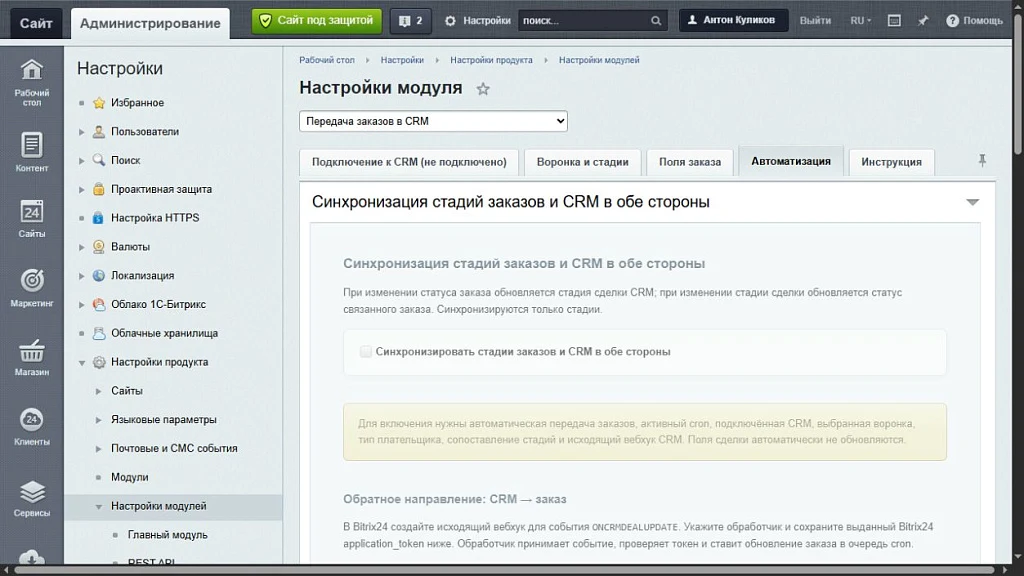
Task: Open the Контент sidebar section
Action: pos(31,152)
